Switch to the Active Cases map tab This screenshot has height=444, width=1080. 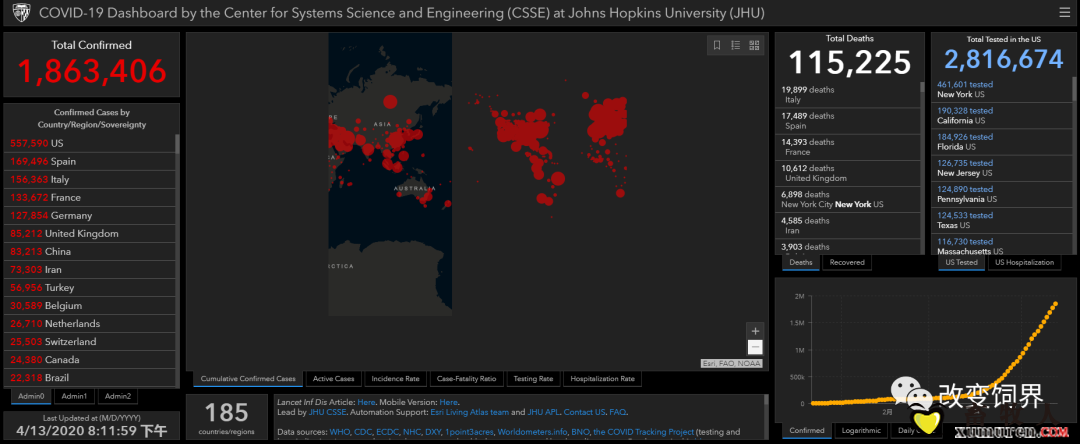pyautogui.click(x=334, y=379)
